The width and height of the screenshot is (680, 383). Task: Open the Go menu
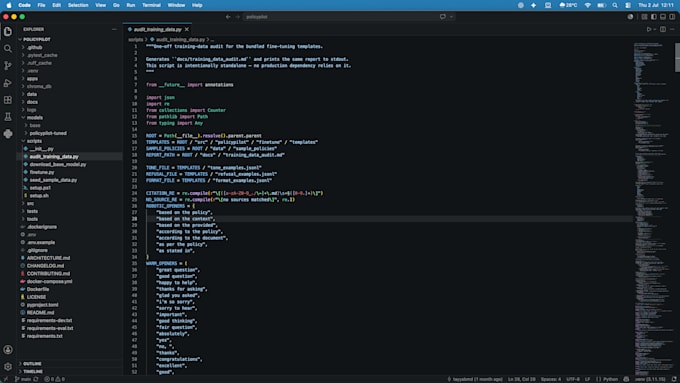tap(116, 5)
